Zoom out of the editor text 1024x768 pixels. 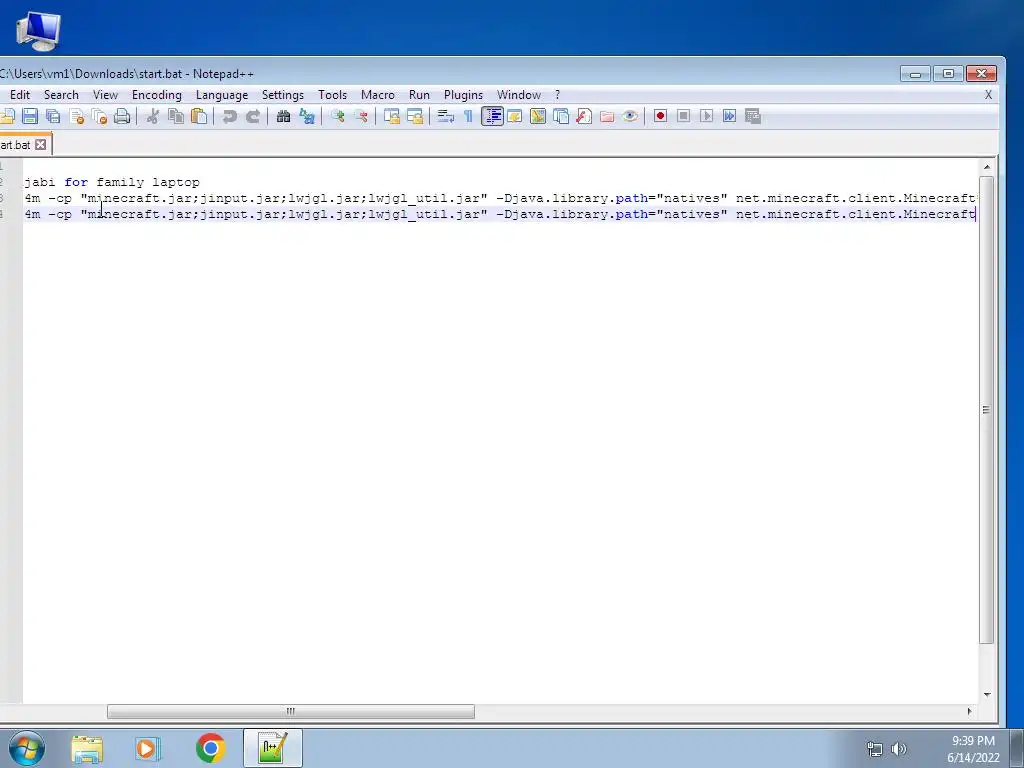pos(360,116)
